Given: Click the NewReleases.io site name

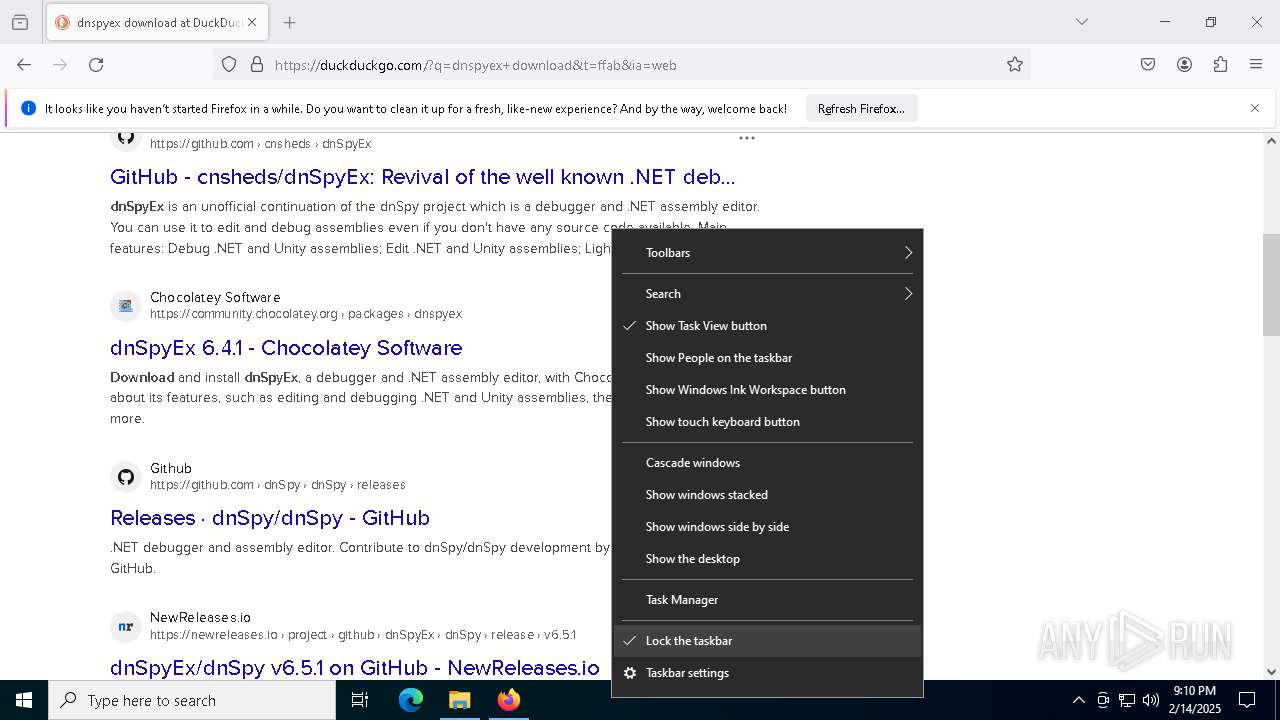Looking at the screenshot, I should [200, 617].
